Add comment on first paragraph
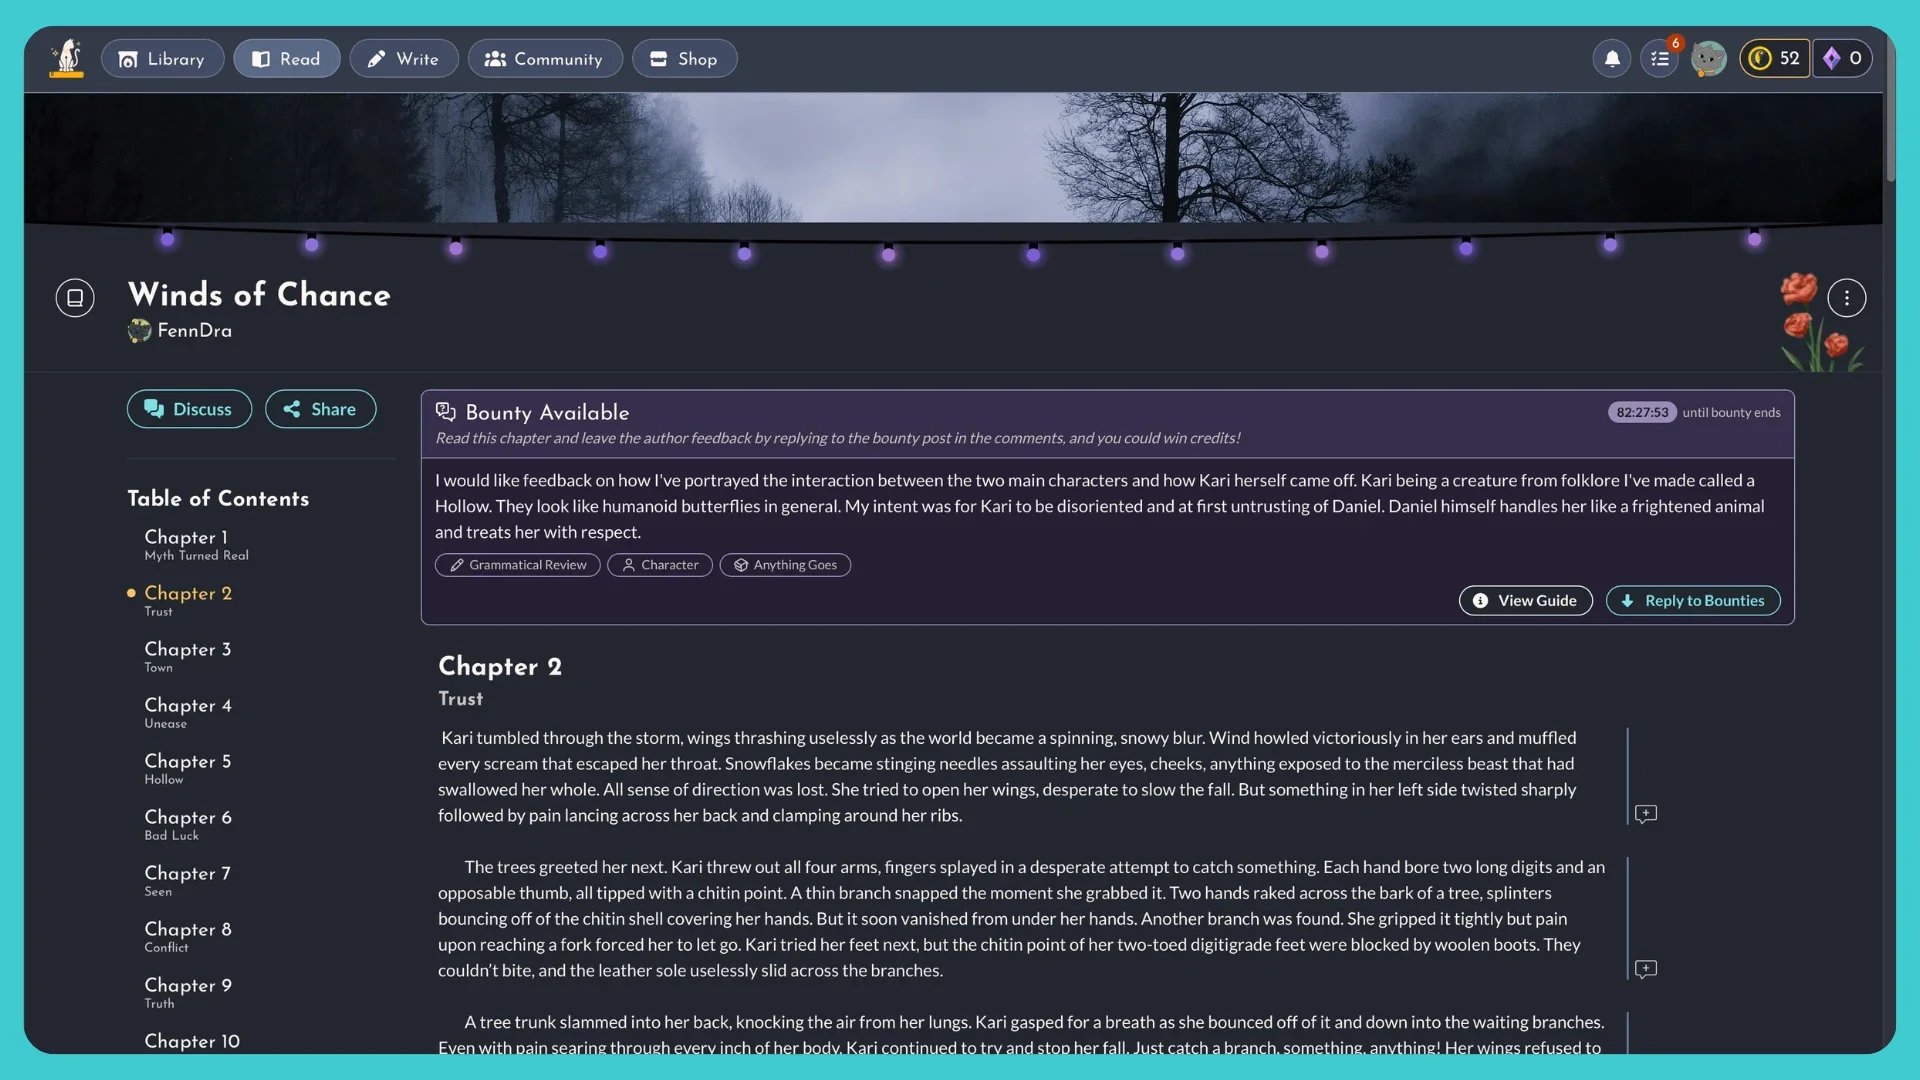Screen dimensions: 1920x1080 pos(1646,814)
